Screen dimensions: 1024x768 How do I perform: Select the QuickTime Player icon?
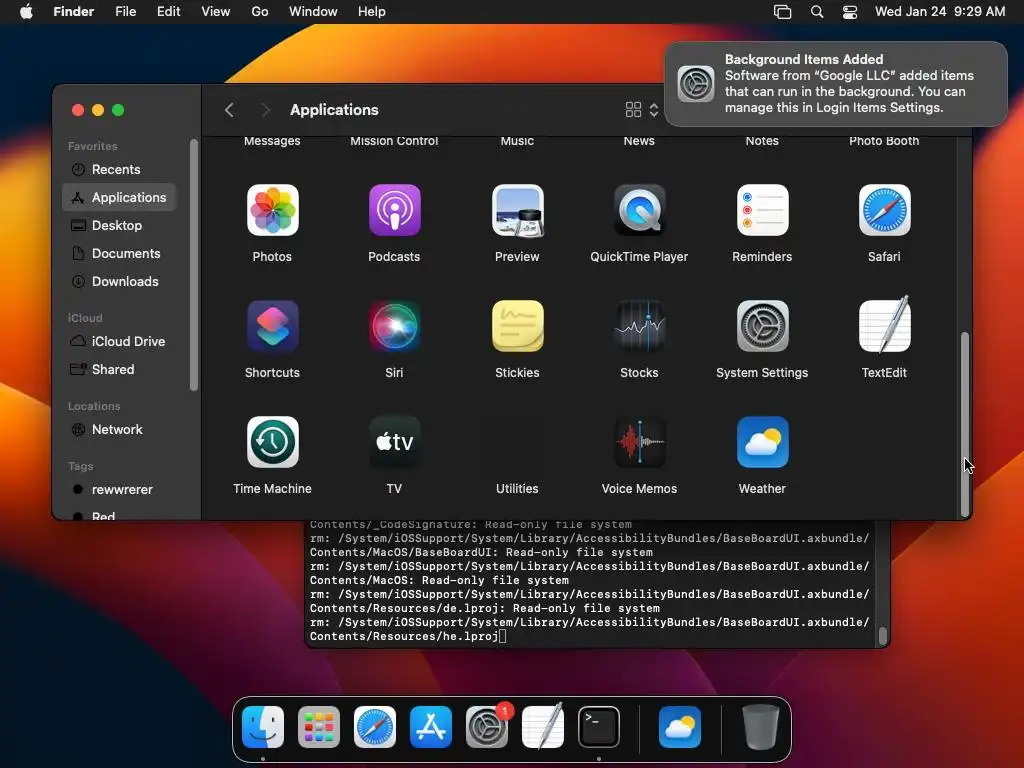pyautogui.click(x=639, y=210)
